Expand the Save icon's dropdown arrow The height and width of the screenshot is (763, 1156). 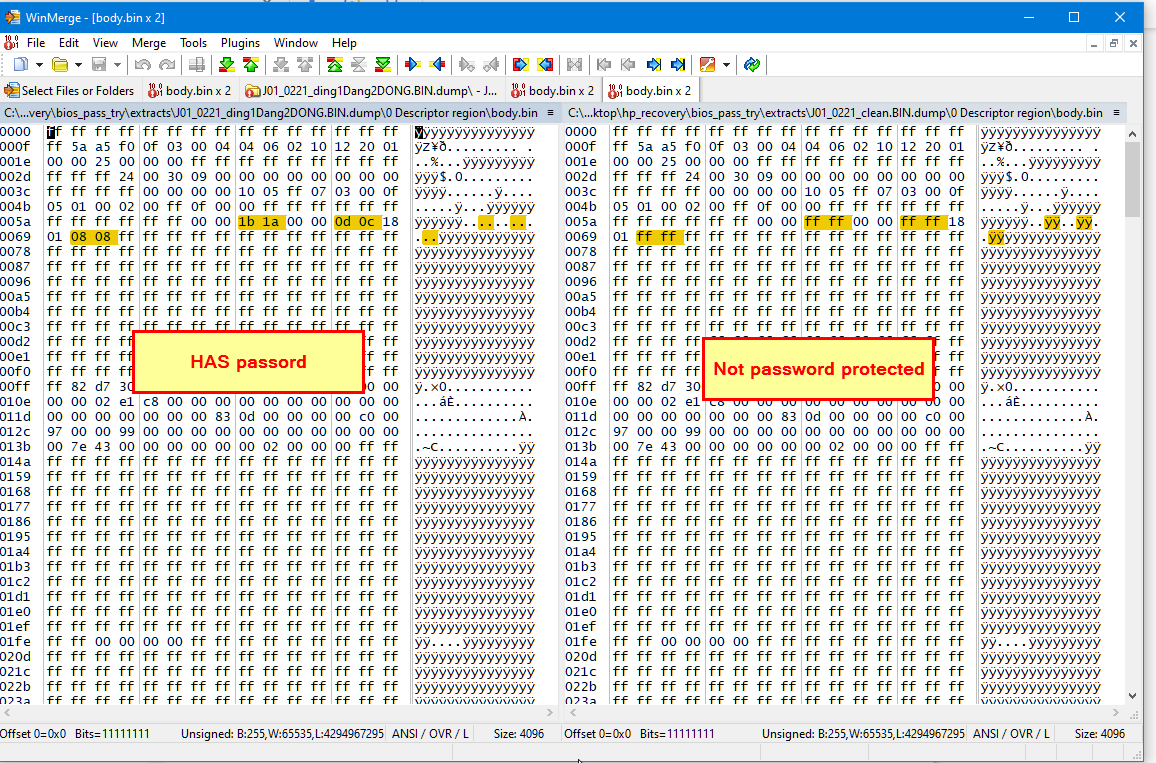(x=117, y=65)
